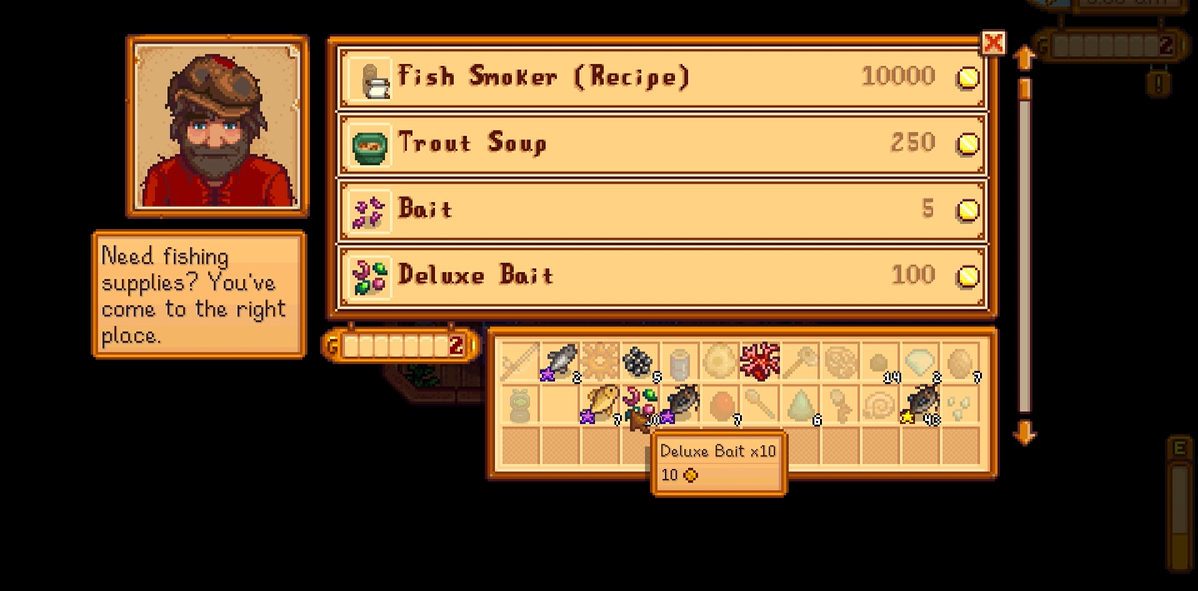Select the gold-star fish stack of 48
1198x591 pixels.
tap(920, 404)
